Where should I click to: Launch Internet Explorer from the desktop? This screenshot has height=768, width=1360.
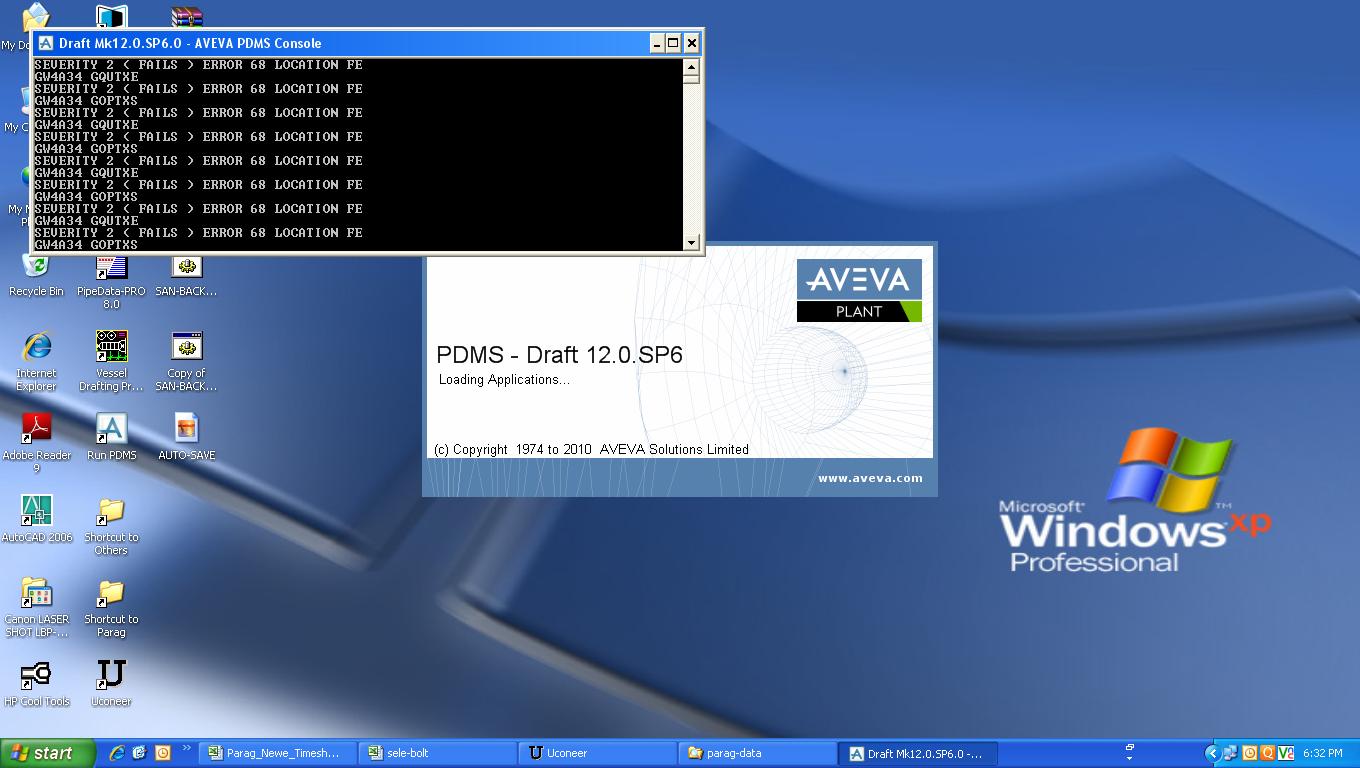[x=36, y=362]
